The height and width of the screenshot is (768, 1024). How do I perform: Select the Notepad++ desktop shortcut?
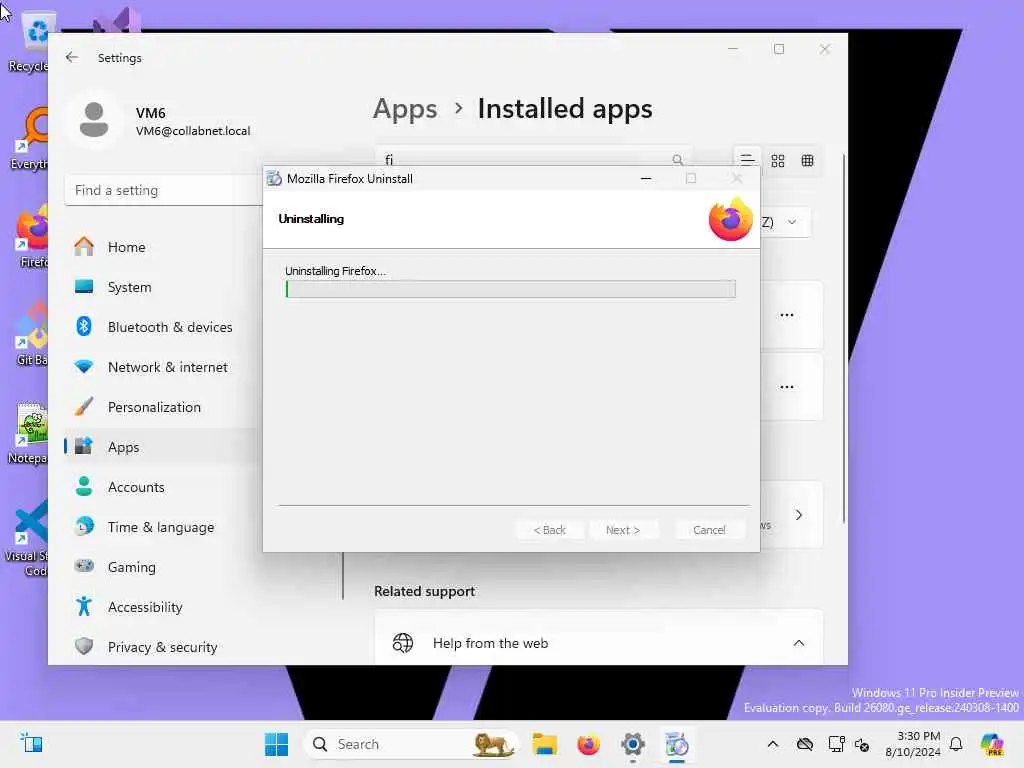pyautogui.click(x=29, y=433)
